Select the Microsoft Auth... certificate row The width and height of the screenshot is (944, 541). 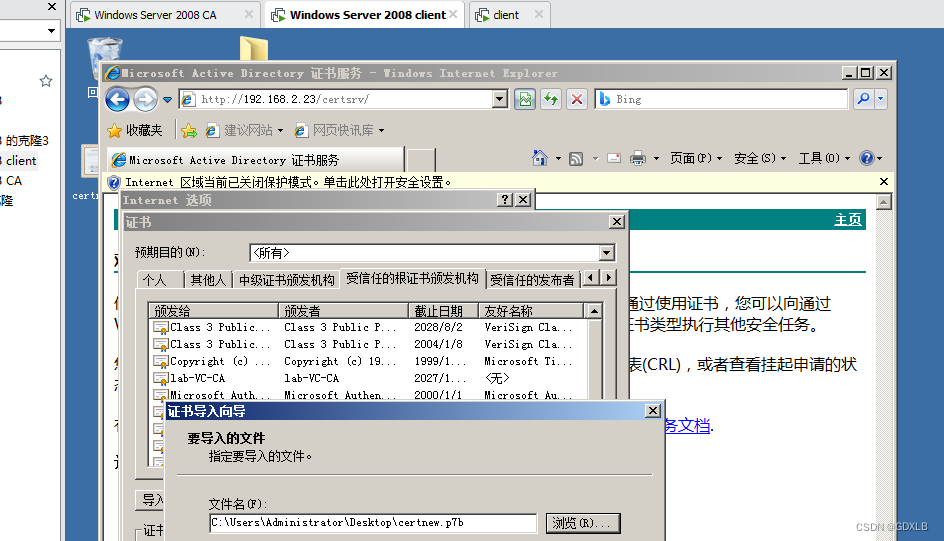(367, 394)
